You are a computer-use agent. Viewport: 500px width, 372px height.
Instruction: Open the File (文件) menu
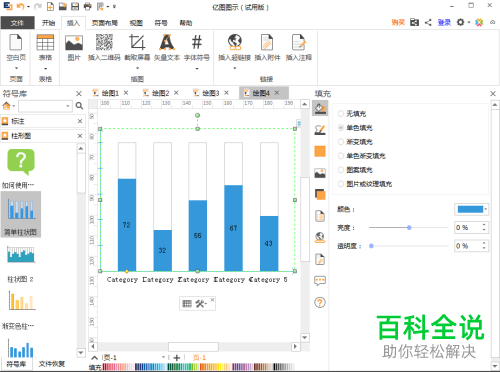click(17, 23)
